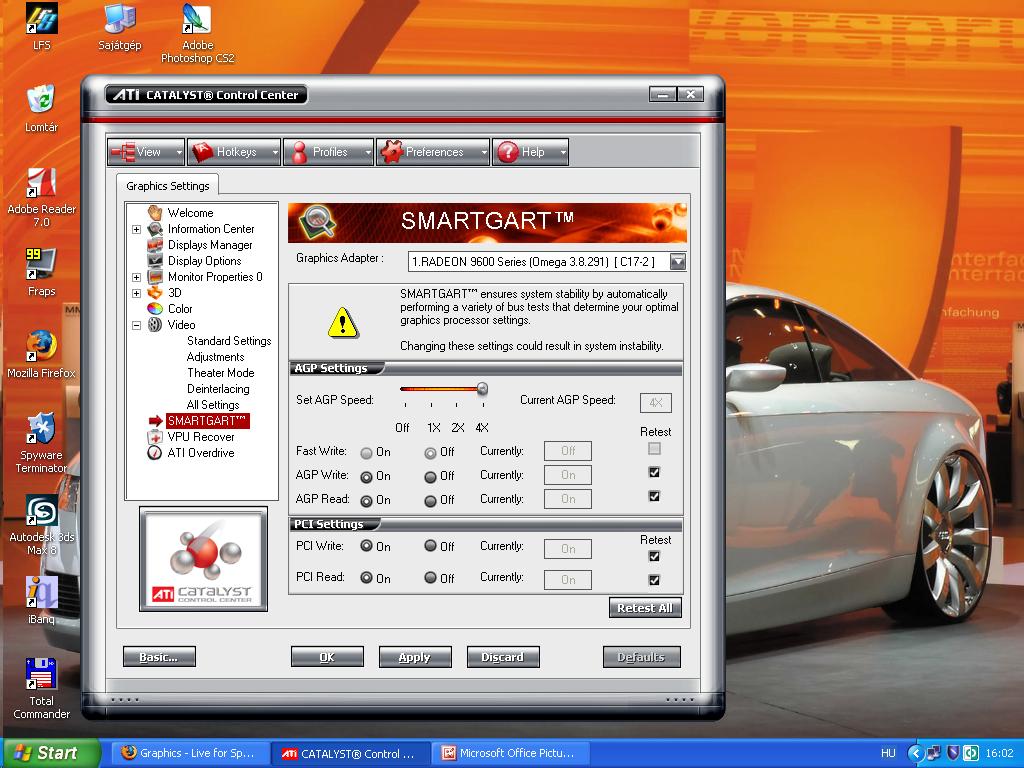This screenshot has width=1024, height=768.
Task: Toggle the AGP Write retest checkbox
Action: click(x=654, y=472)
